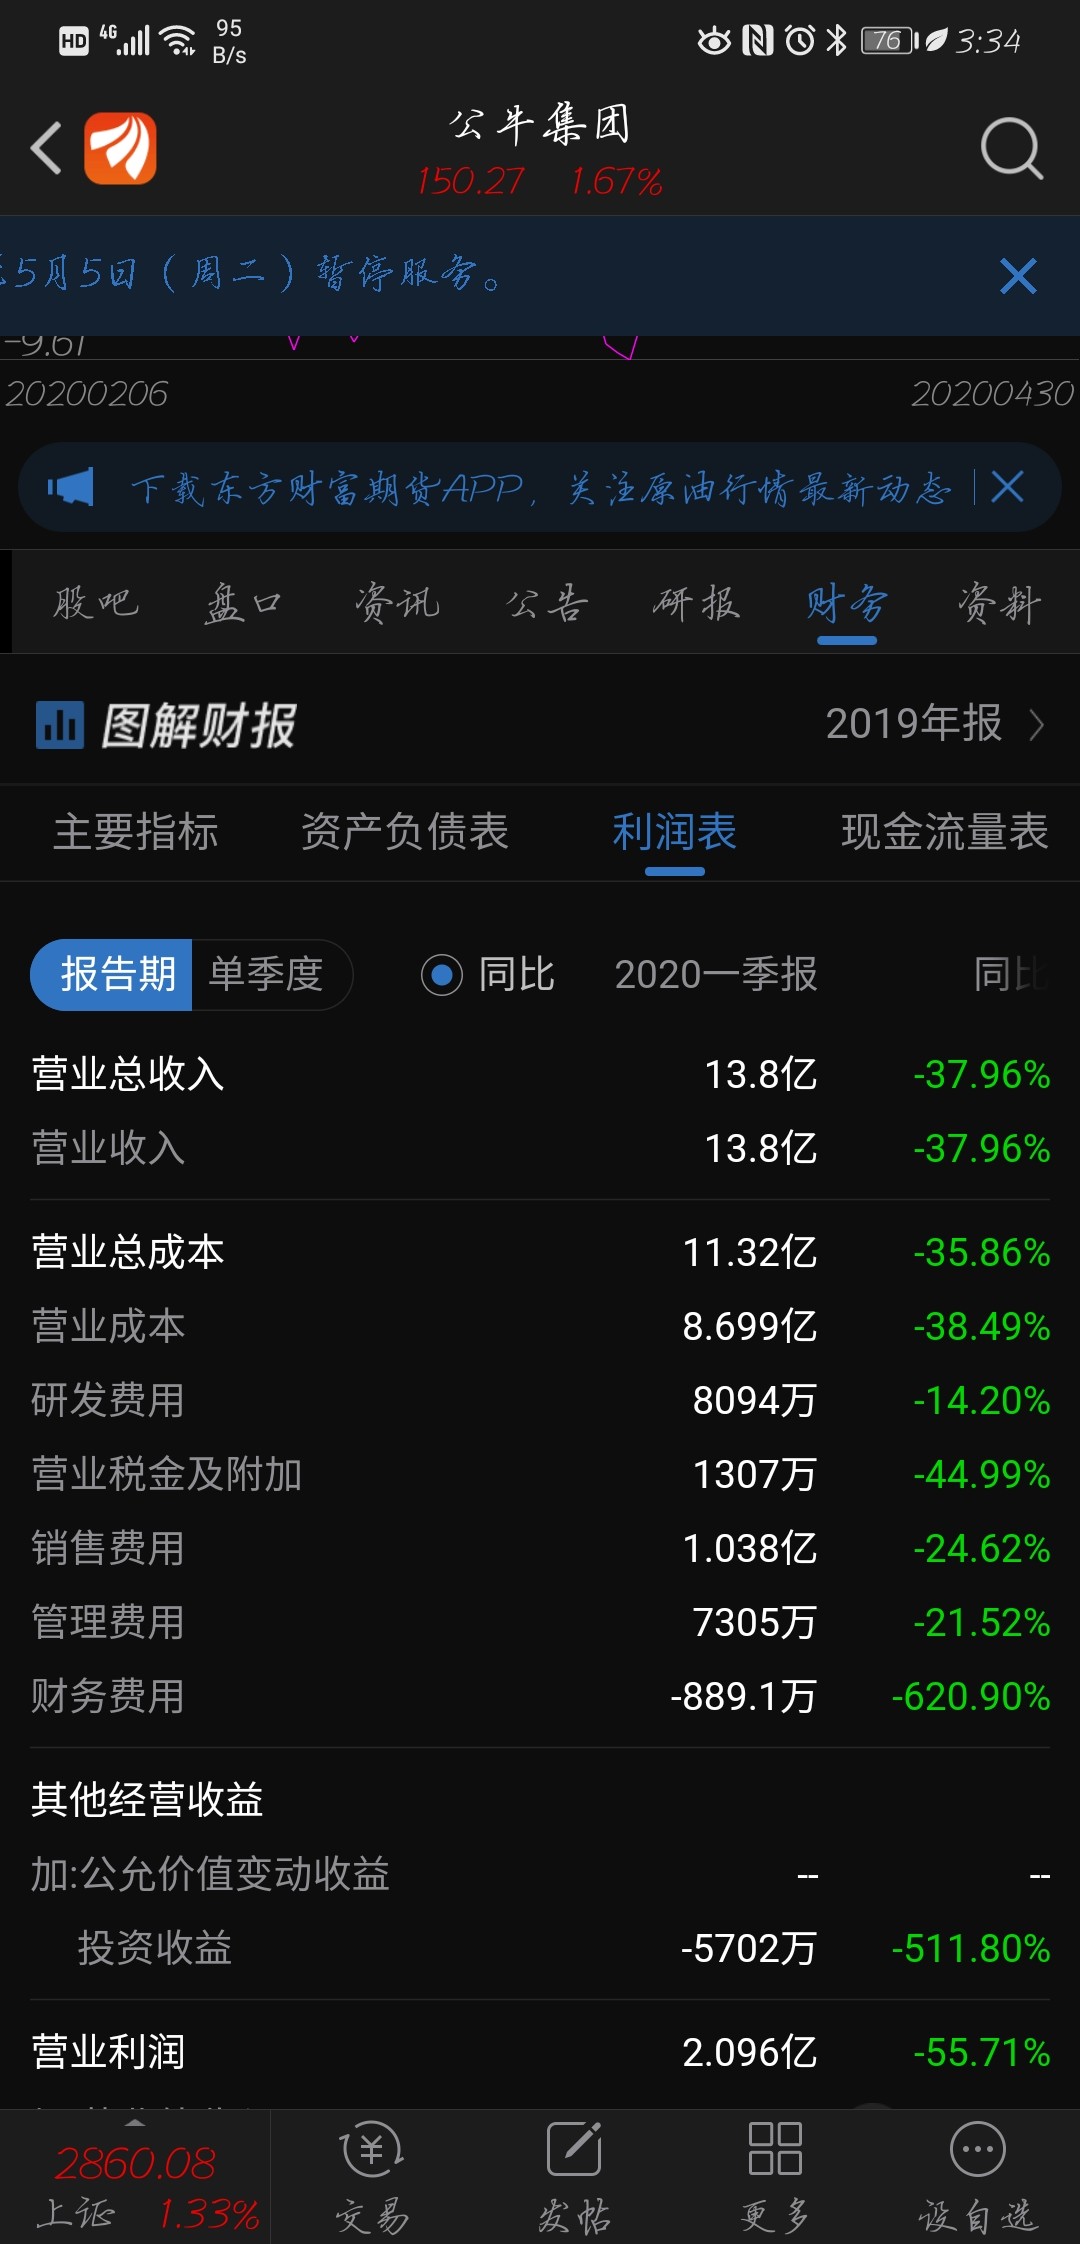Tap the 管理费用 row label

click(108, 1622)
